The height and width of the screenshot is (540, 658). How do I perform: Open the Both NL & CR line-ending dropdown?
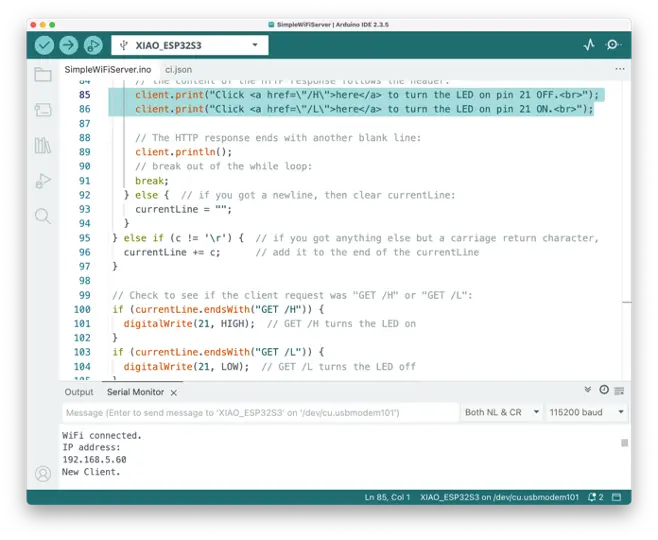502,412
